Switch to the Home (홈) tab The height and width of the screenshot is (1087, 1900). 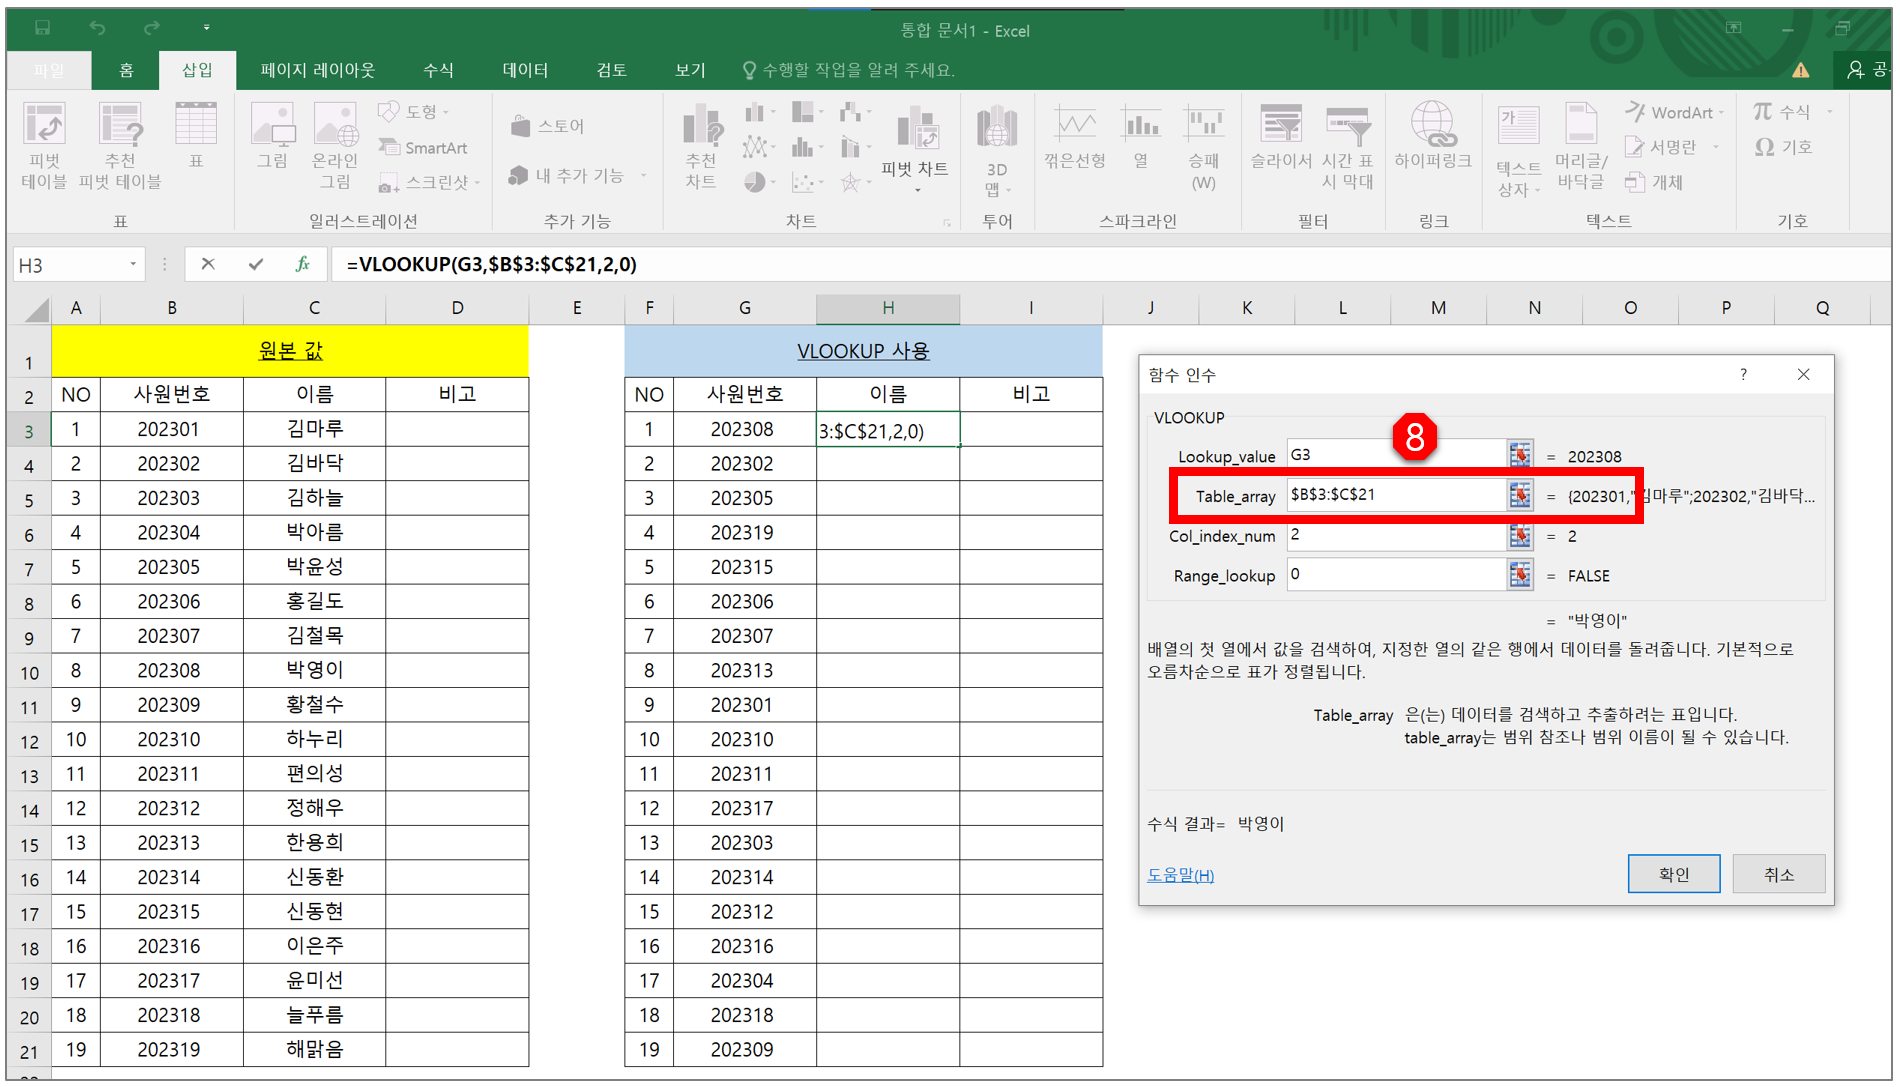pyautogui.click(x=126, y=70)
